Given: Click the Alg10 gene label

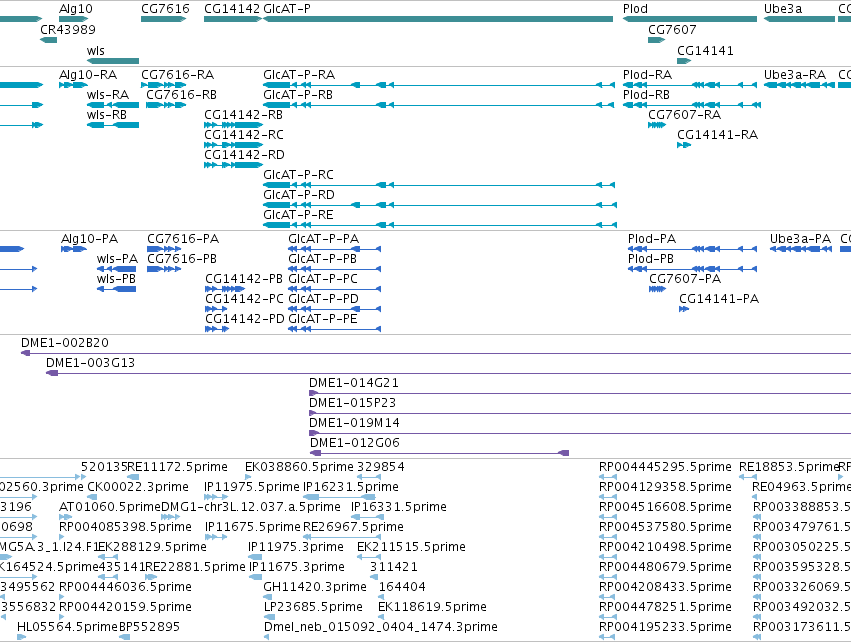Looking at the screenshot, I should coord(75,9).
